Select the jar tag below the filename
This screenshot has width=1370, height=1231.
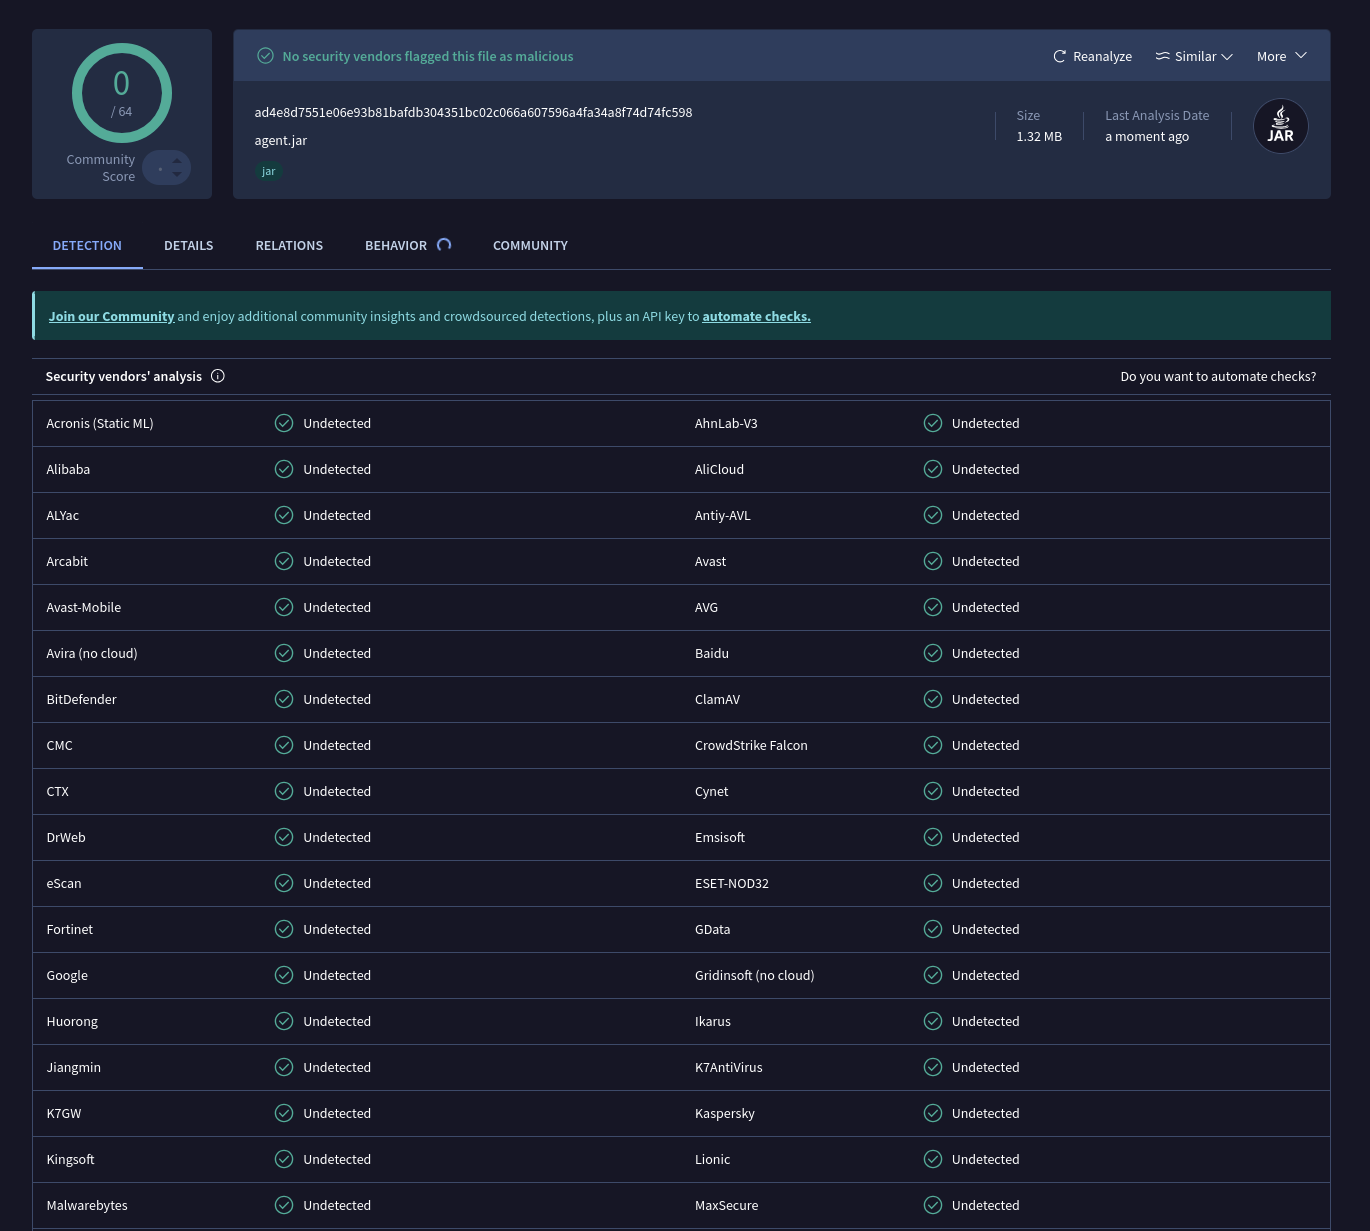[x=268, y=171]
